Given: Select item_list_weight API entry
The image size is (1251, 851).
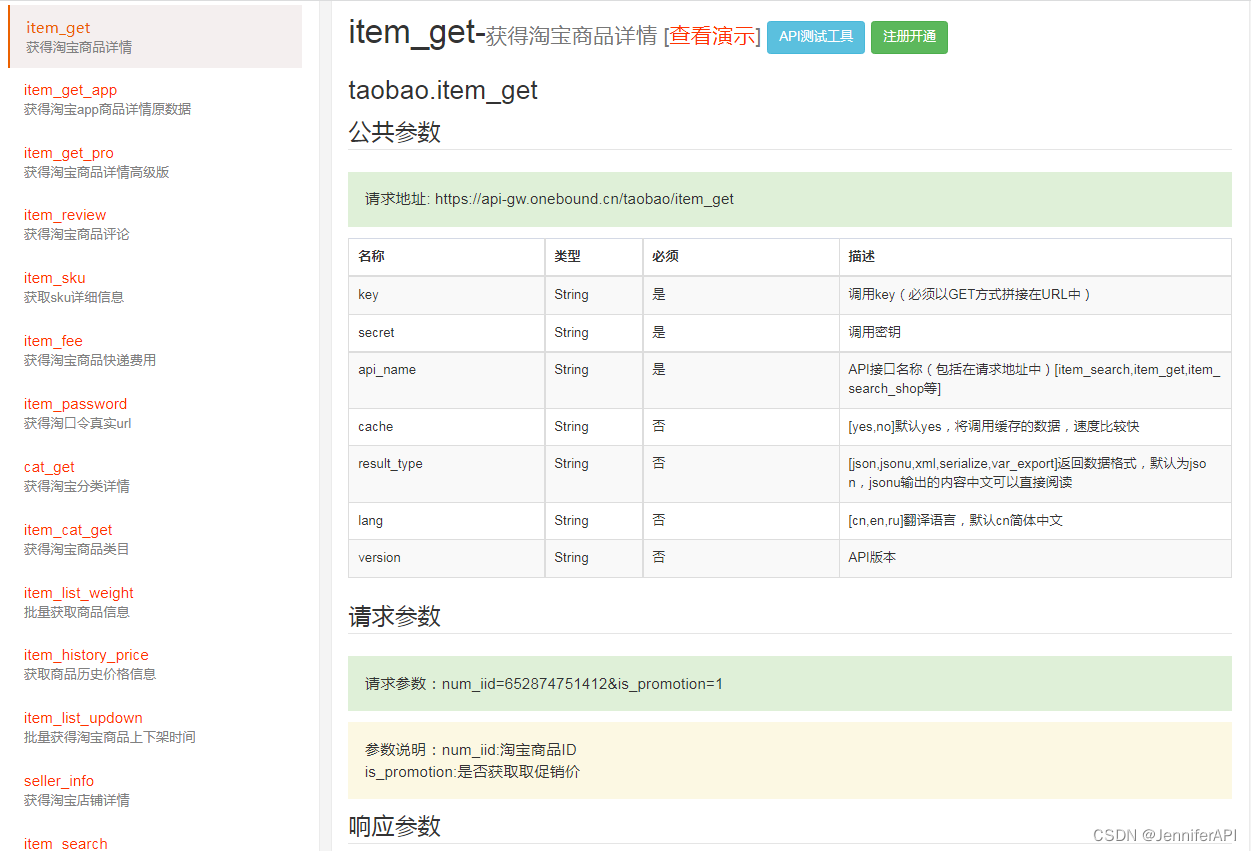Looking at the screenshot, I should (79, 593).
